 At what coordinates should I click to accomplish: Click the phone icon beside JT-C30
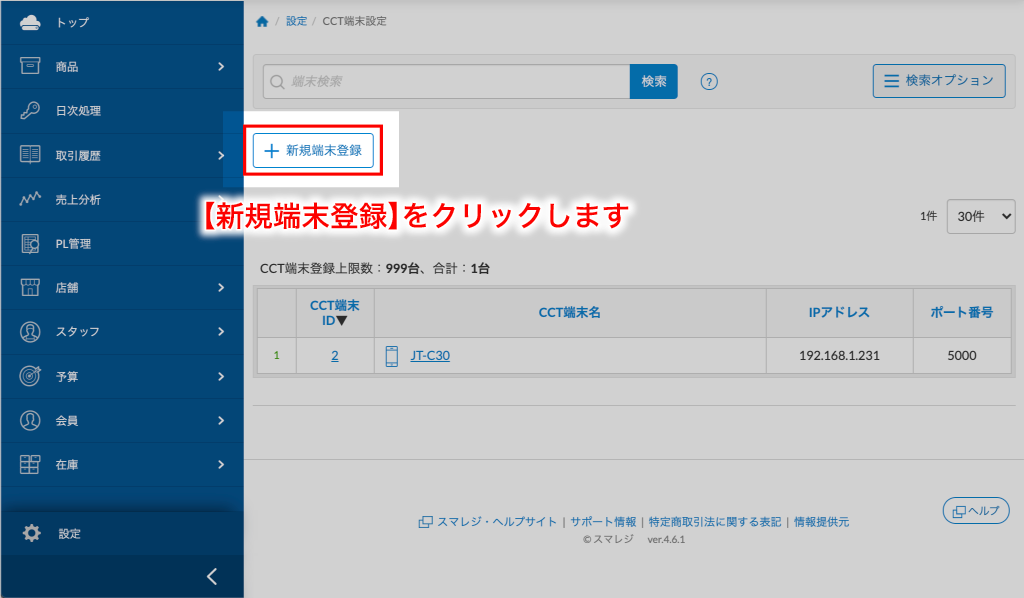pos(392,355)
